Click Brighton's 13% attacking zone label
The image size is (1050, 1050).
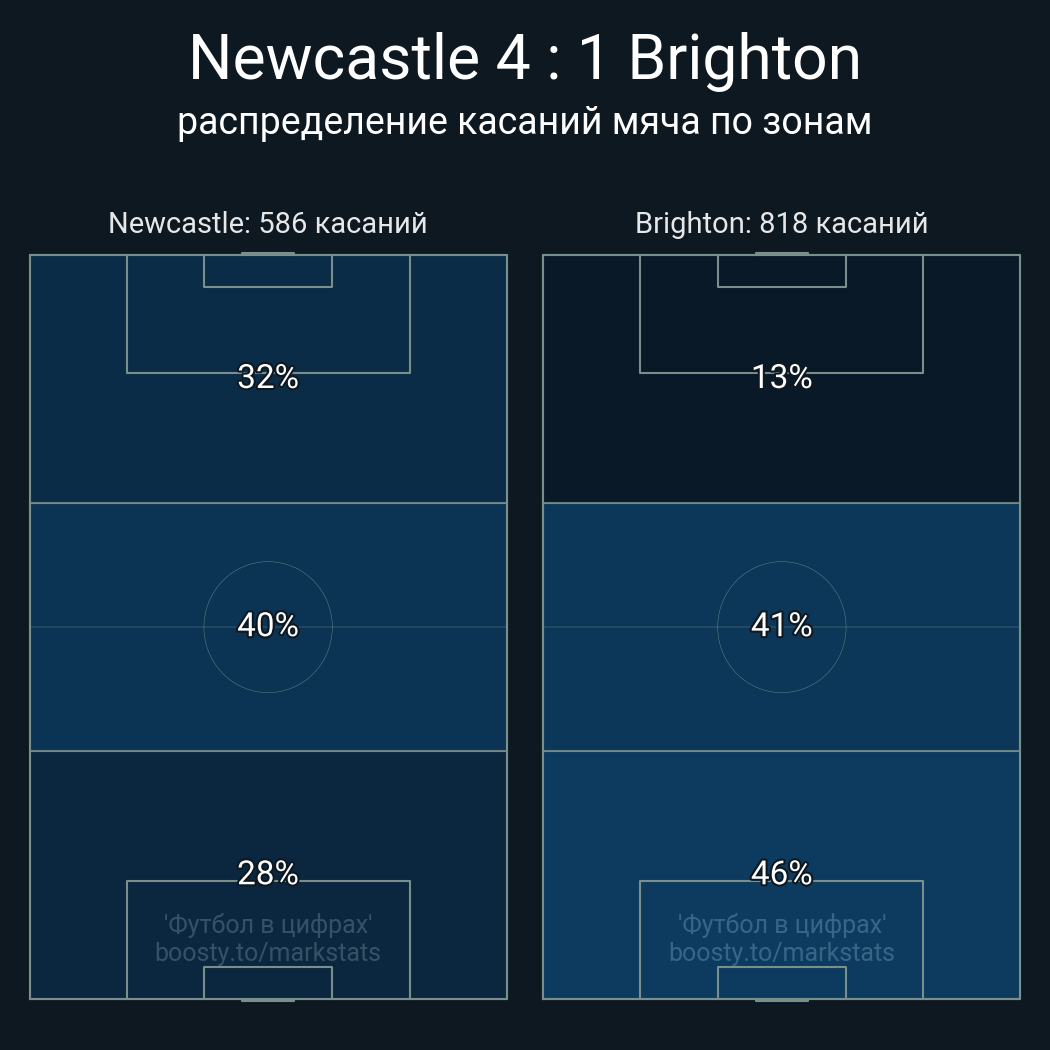(781, 377)
